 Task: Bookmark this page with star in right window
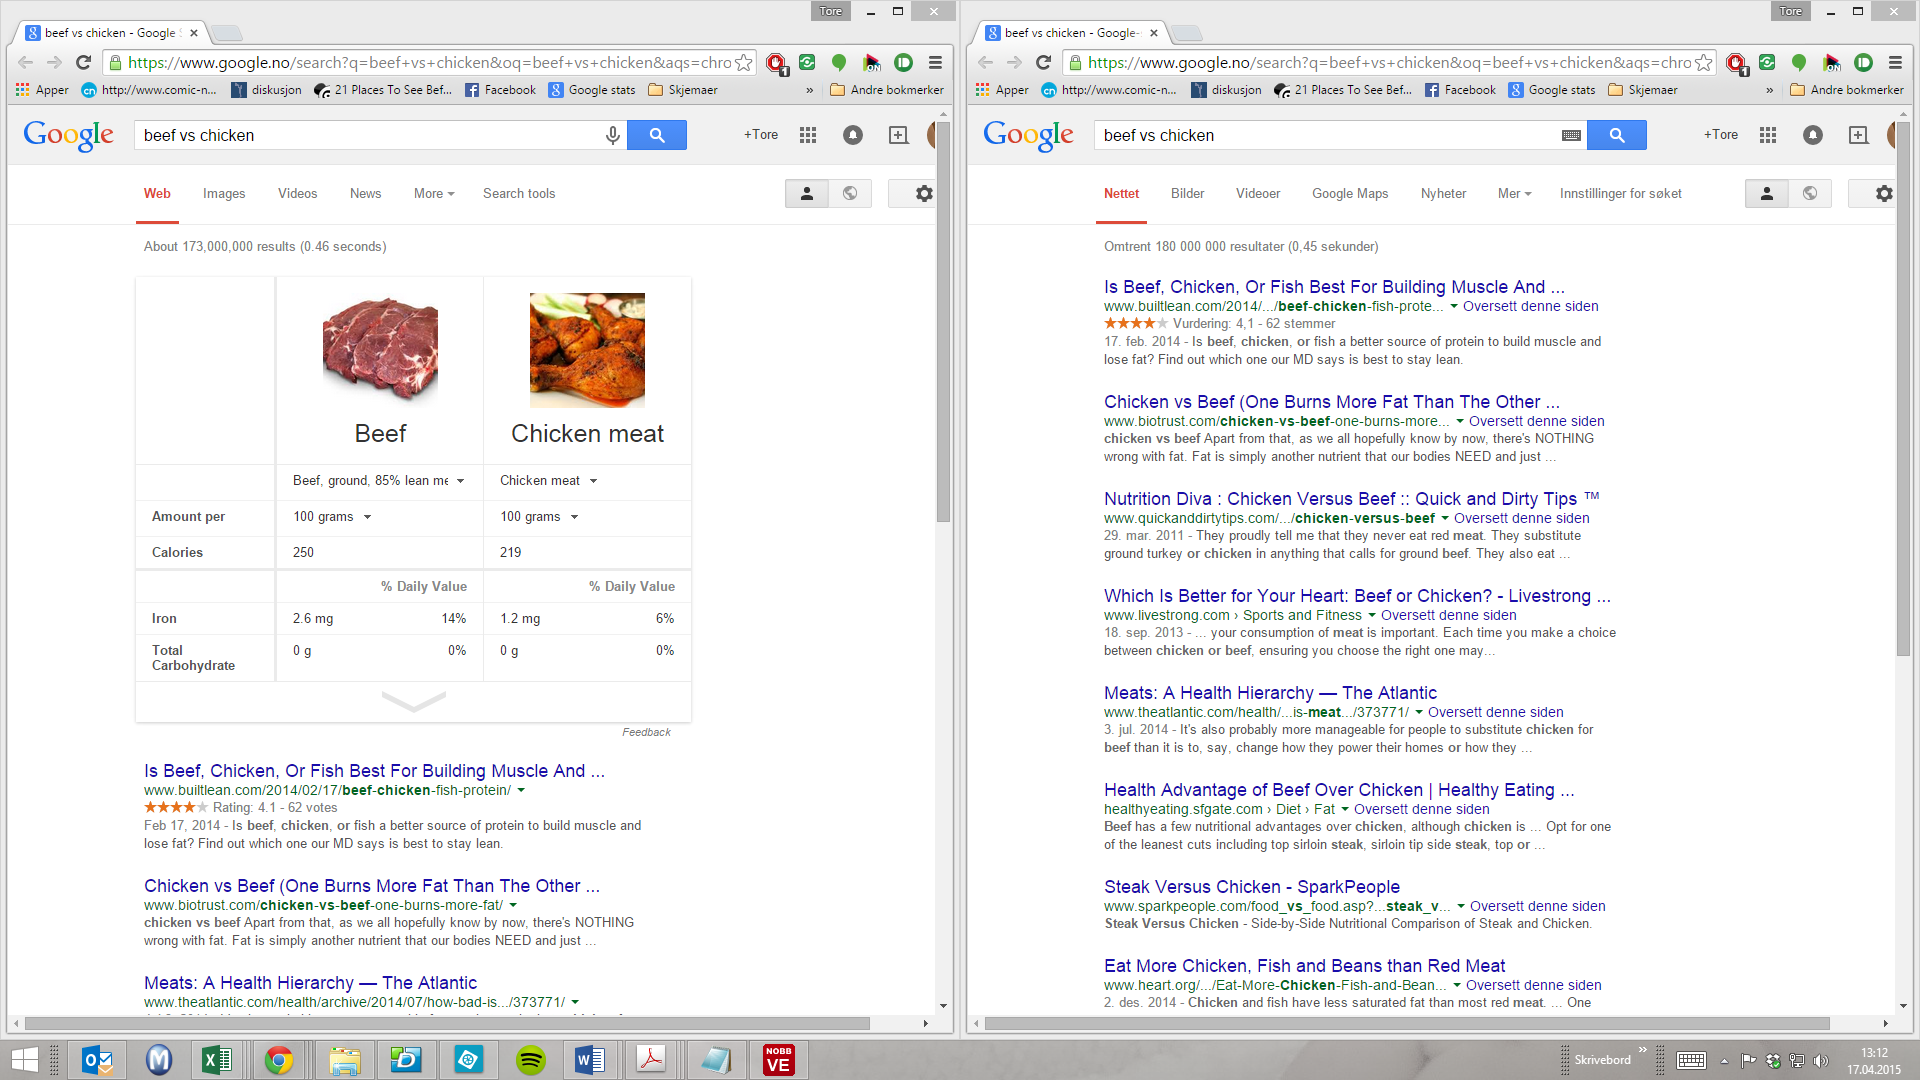1704,62
